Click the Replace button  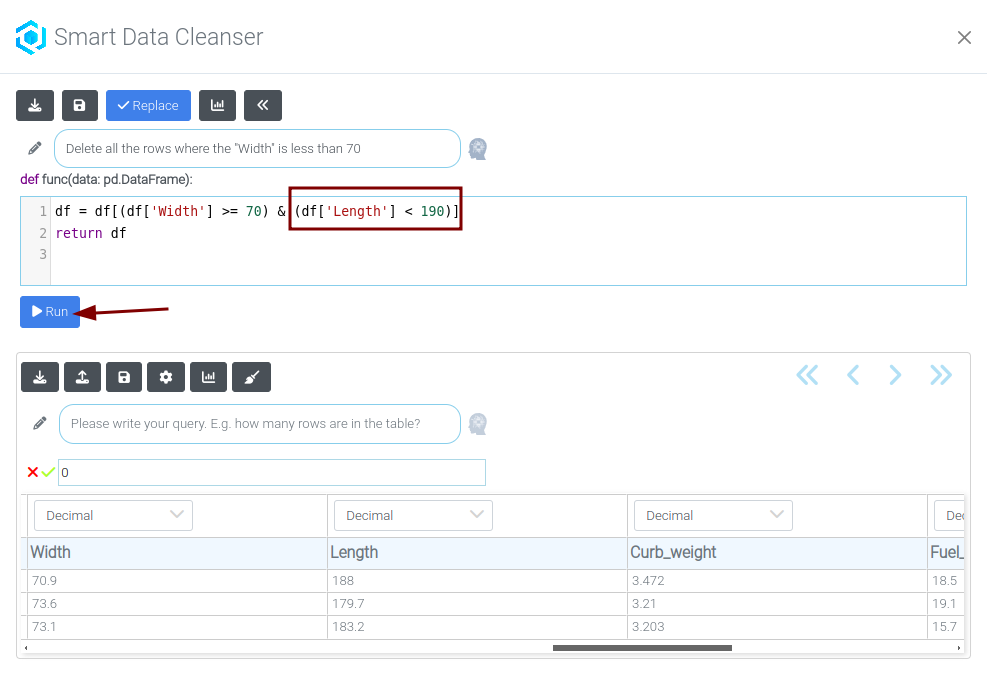(148, 105)
